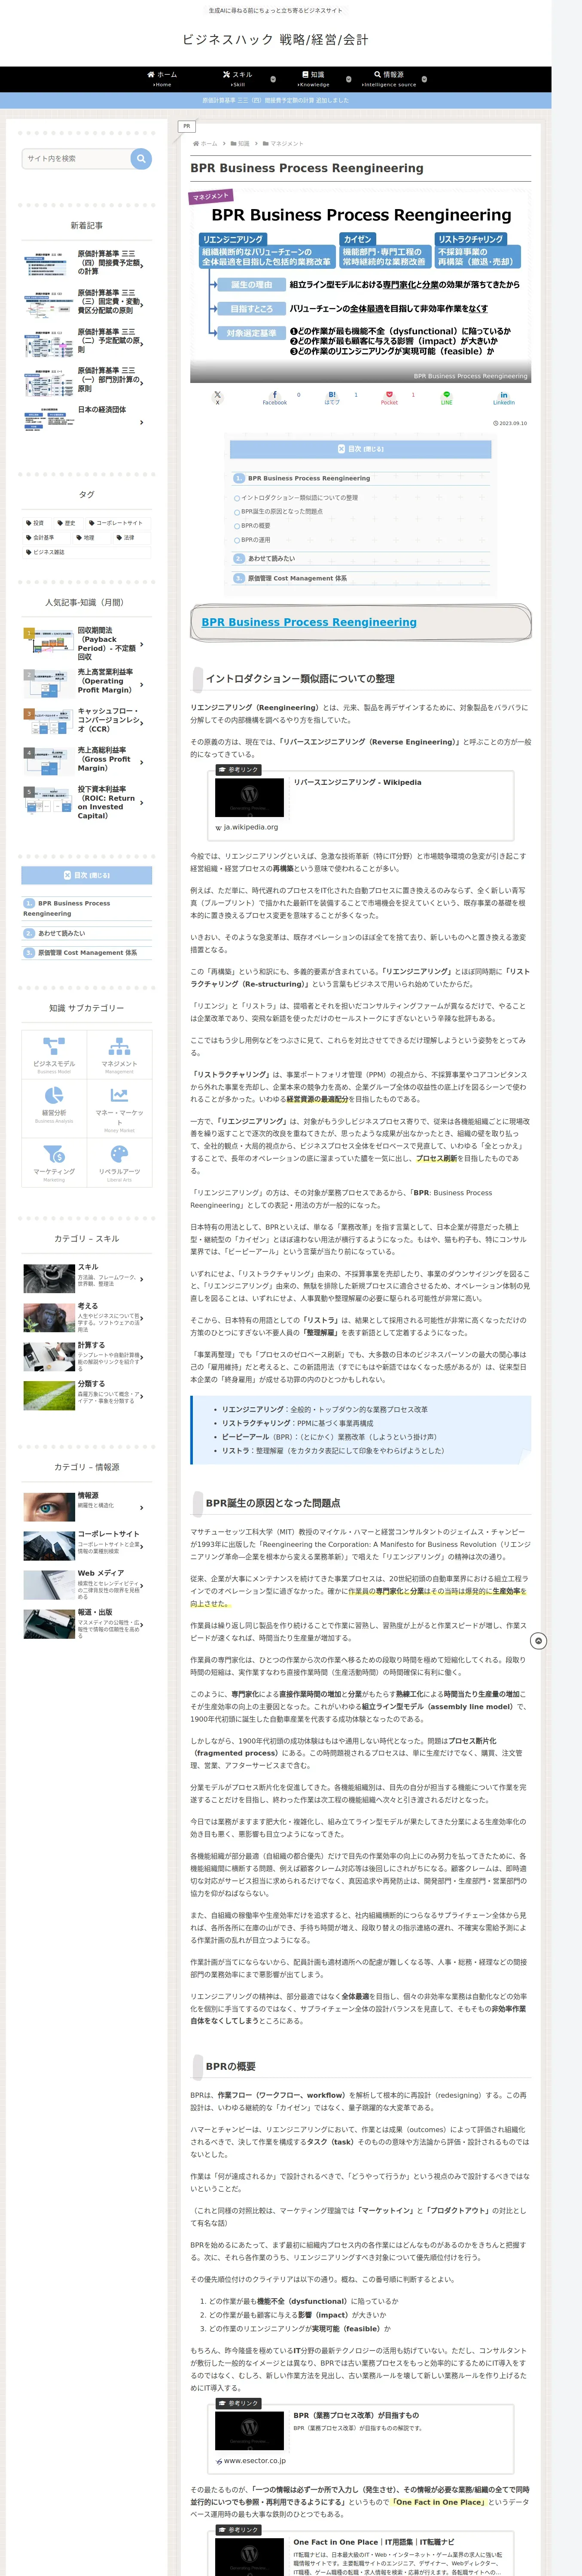Image resolution: width=582 pixels, height=2576 pixels.
Task: Open the site title ビジネスハック 戦略/経営/会計
Action: pos(275,40)
